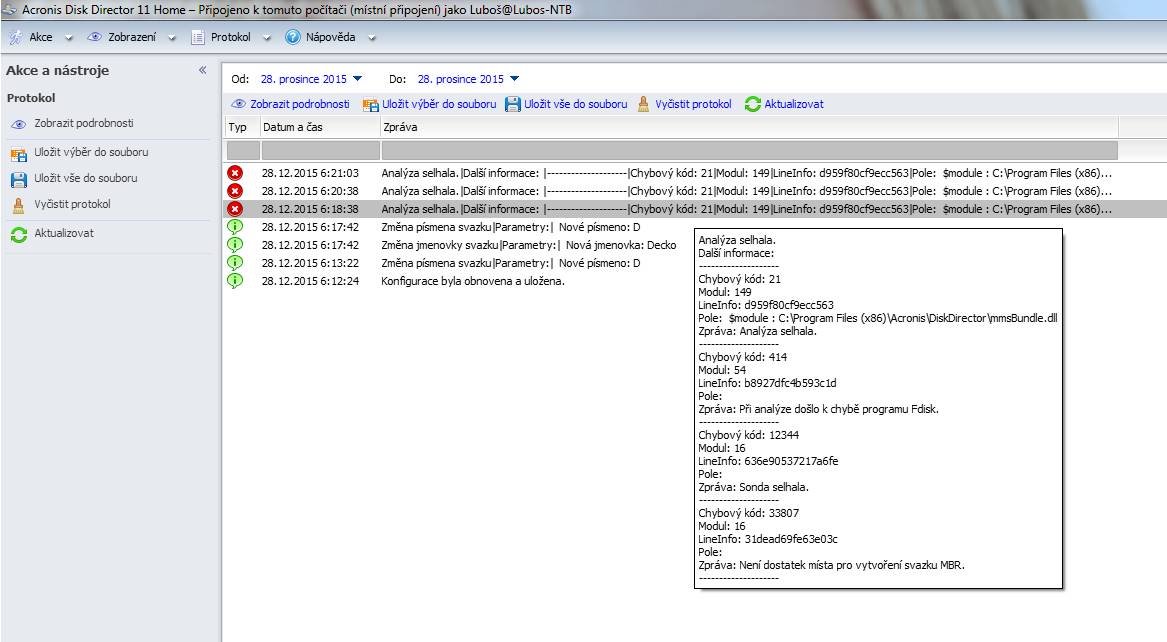Click the info icon of the 6:12:24 entry
This screenshot has height=642, width=1167.
point(235,280)
